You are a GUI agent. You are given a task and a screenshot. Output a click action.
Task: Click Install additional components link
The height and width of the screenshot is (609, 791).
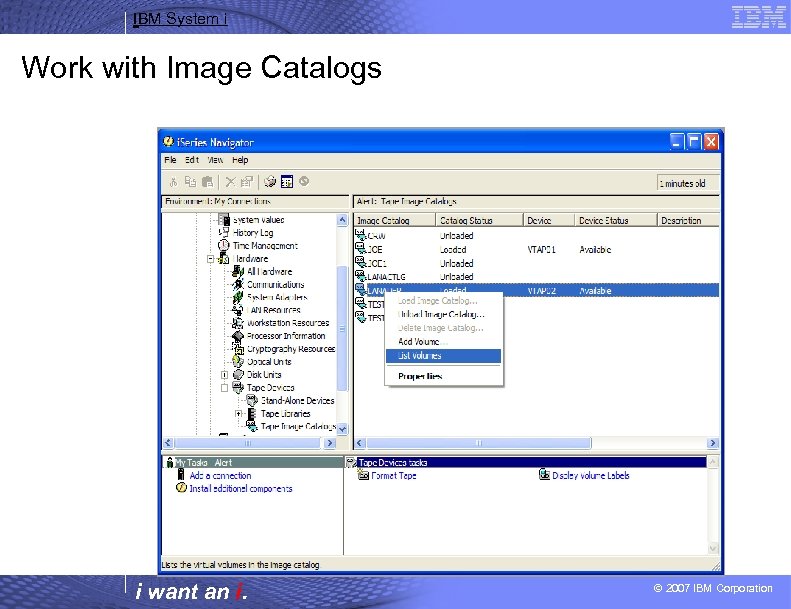click(x=241, y=488)
